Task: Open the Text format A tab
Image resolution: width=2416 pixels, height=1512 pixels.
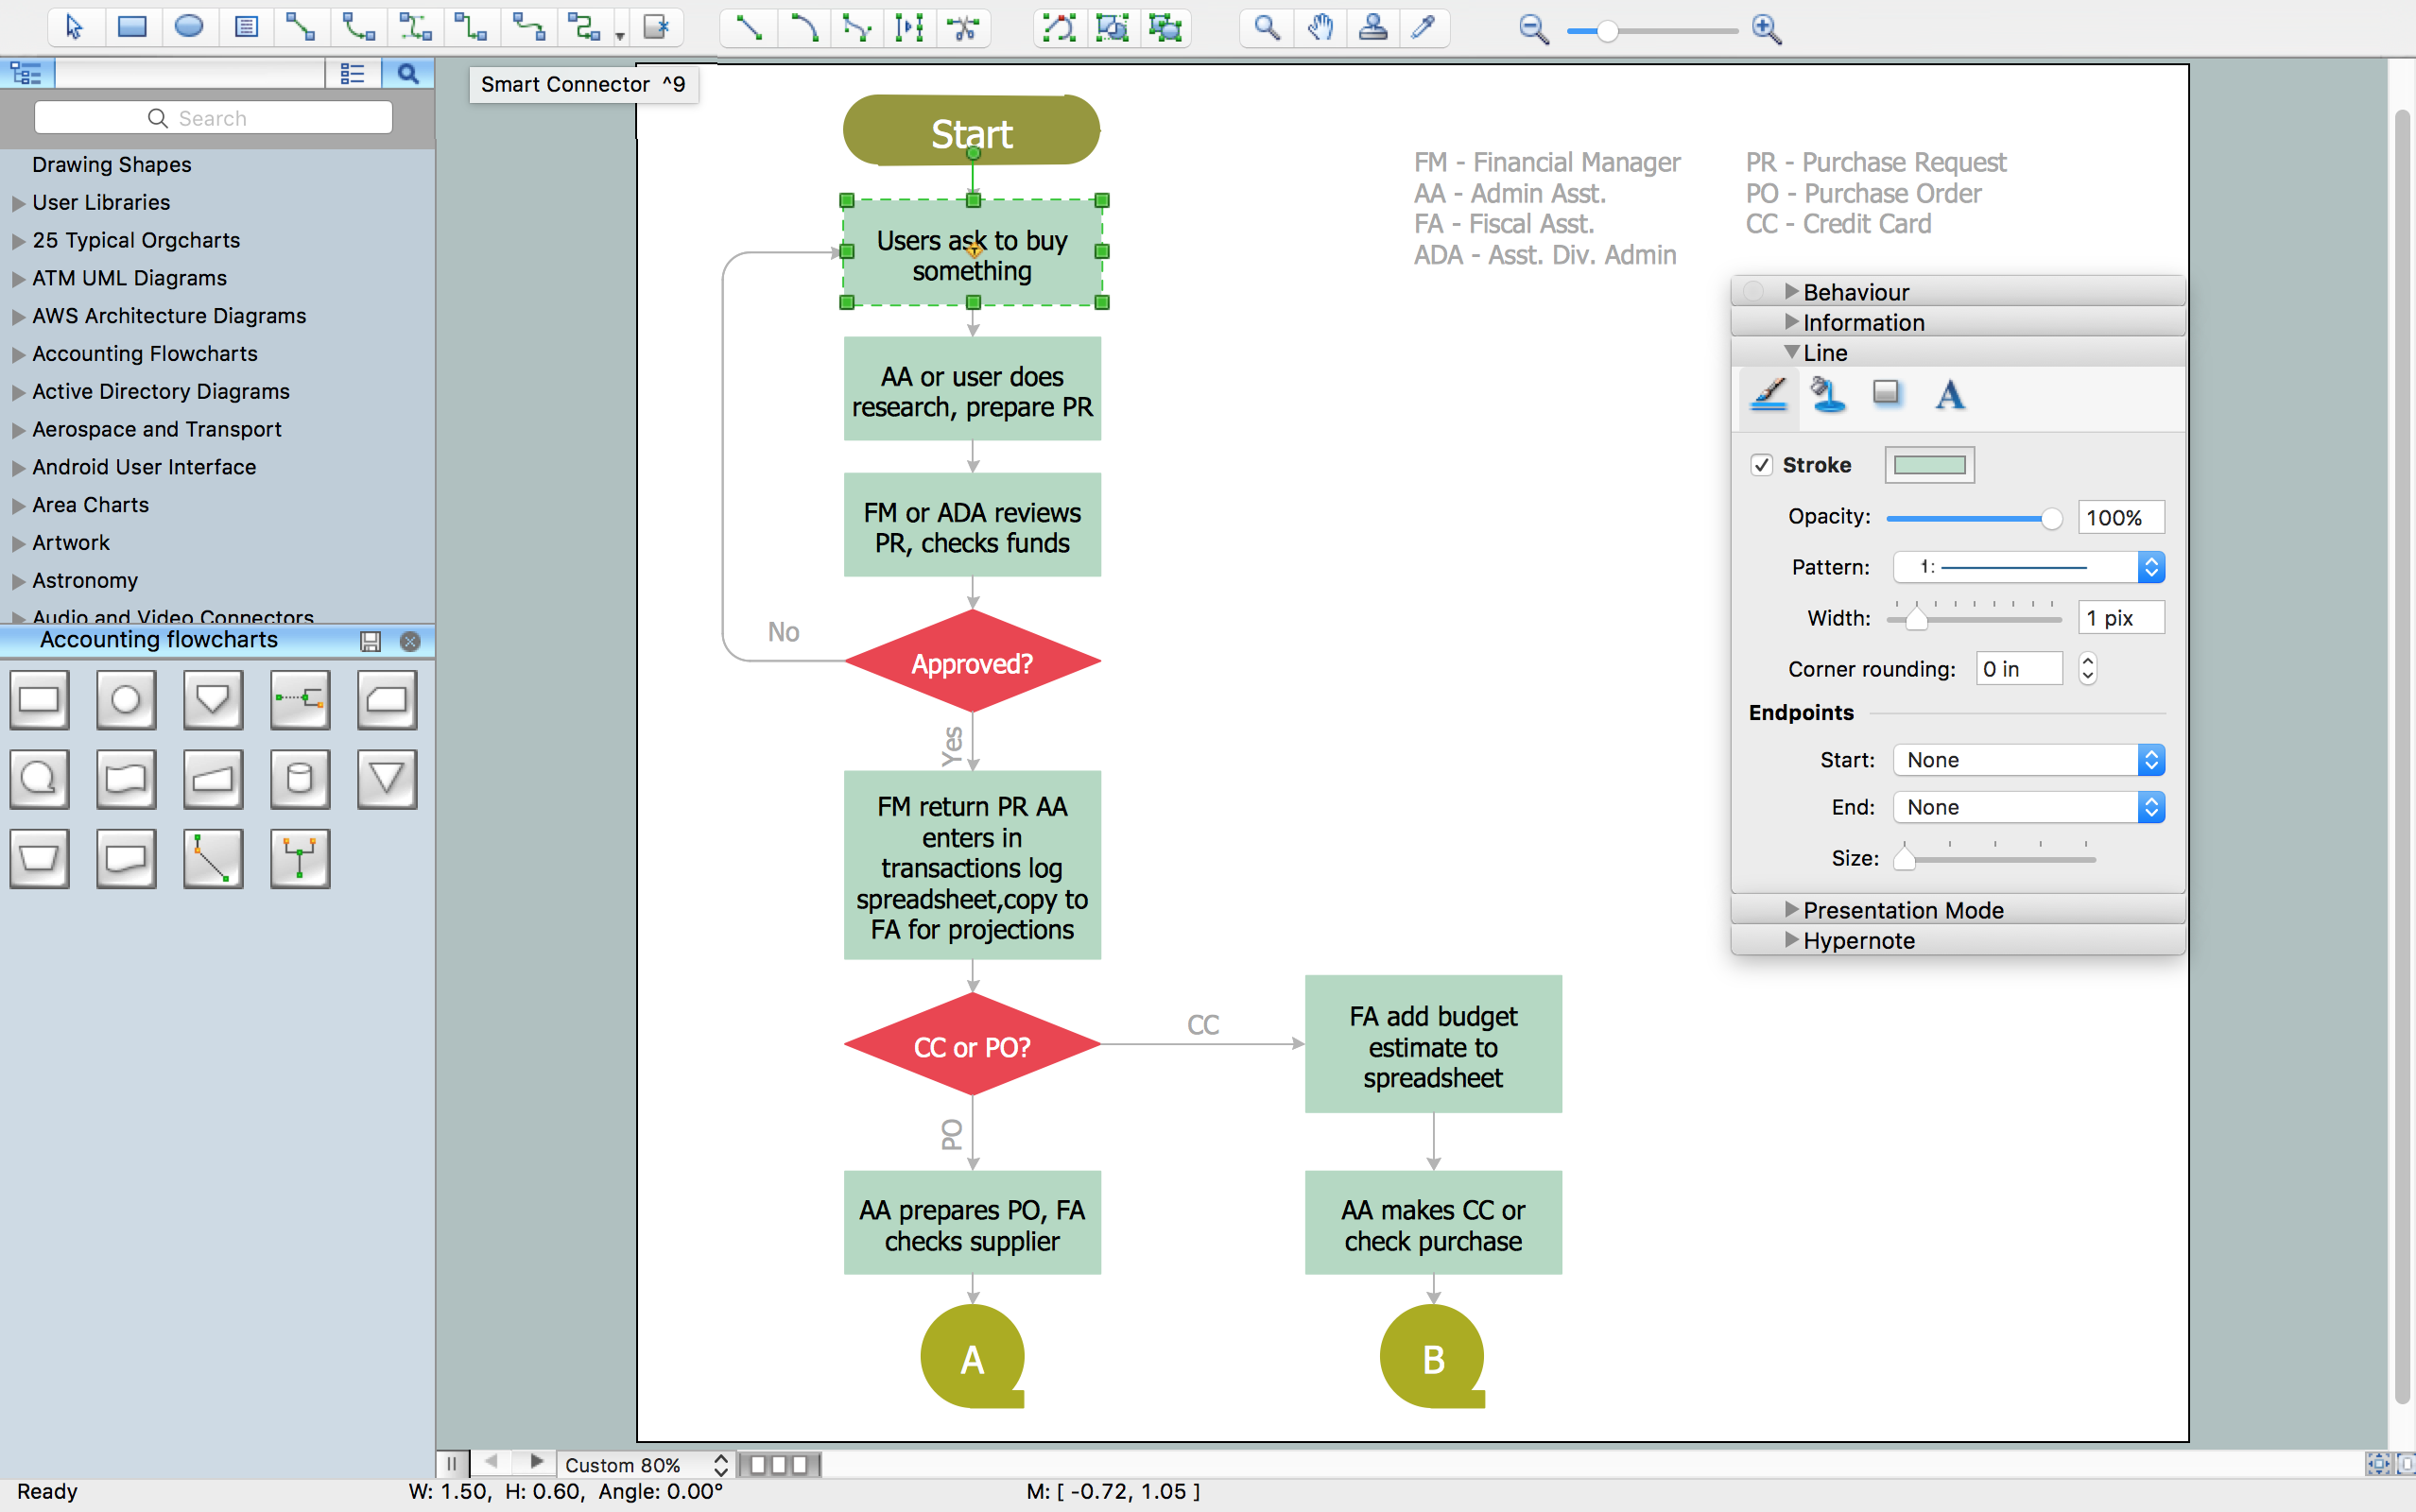Action: click(x=1950, y=395)
